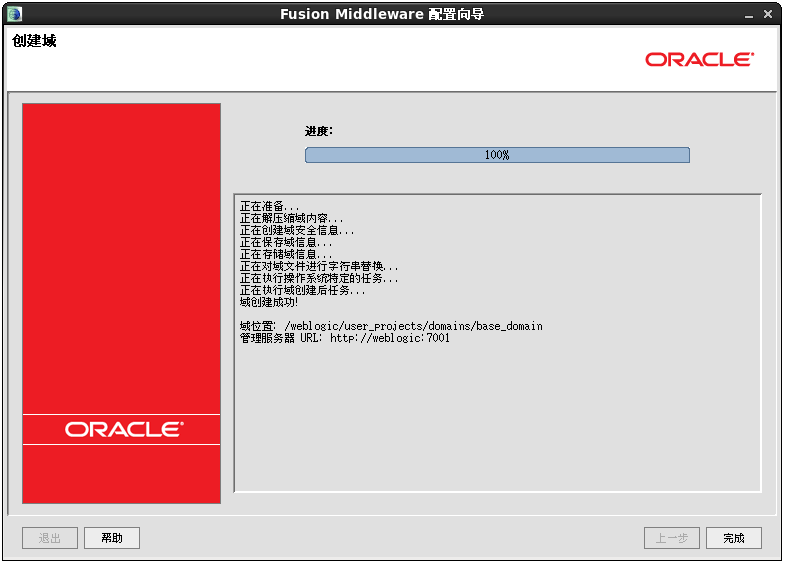Select the 正在准备... log line

(269, 206)
